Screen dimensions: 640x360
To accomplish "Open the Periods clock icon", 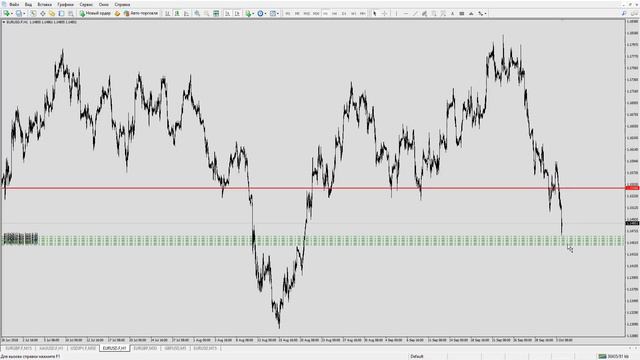I will [260, 13].
